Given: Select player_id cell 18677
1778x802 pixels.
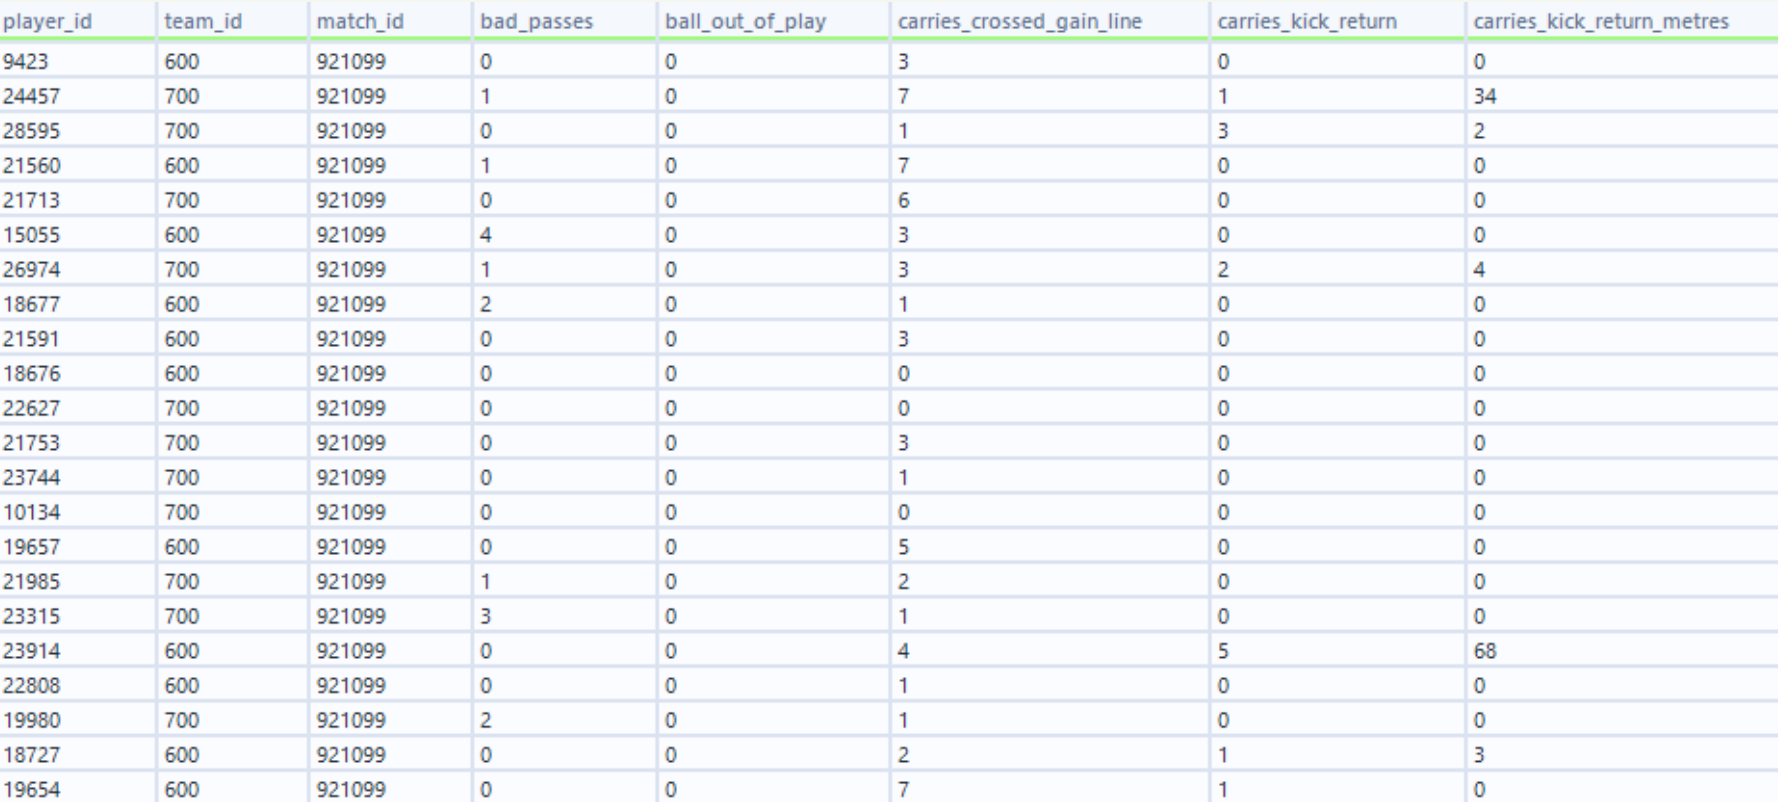Looking at the screenshot, I should 77,304.
